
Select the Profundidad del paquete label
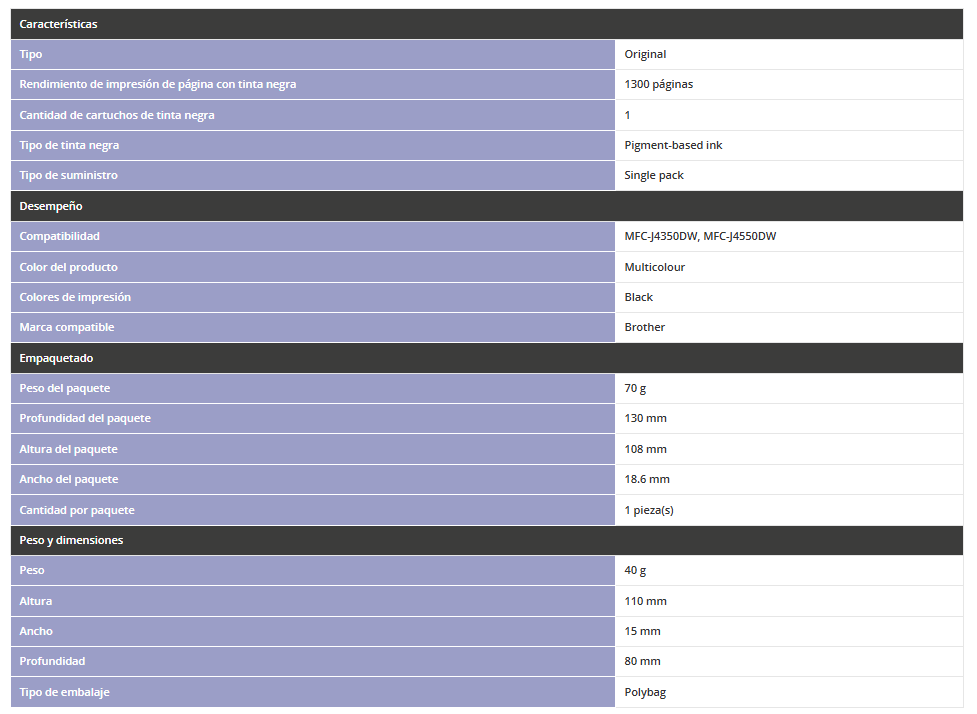(85, 418)
